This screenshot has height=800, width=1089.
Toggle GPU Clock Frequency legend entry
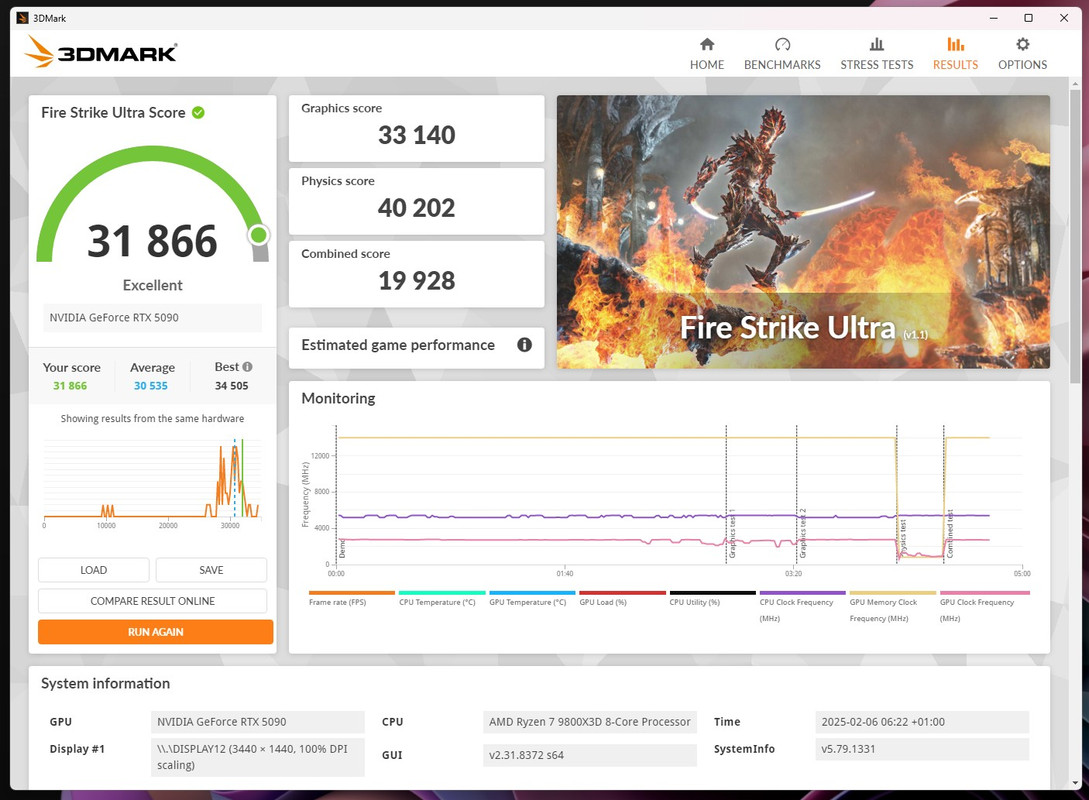[984, 606]
